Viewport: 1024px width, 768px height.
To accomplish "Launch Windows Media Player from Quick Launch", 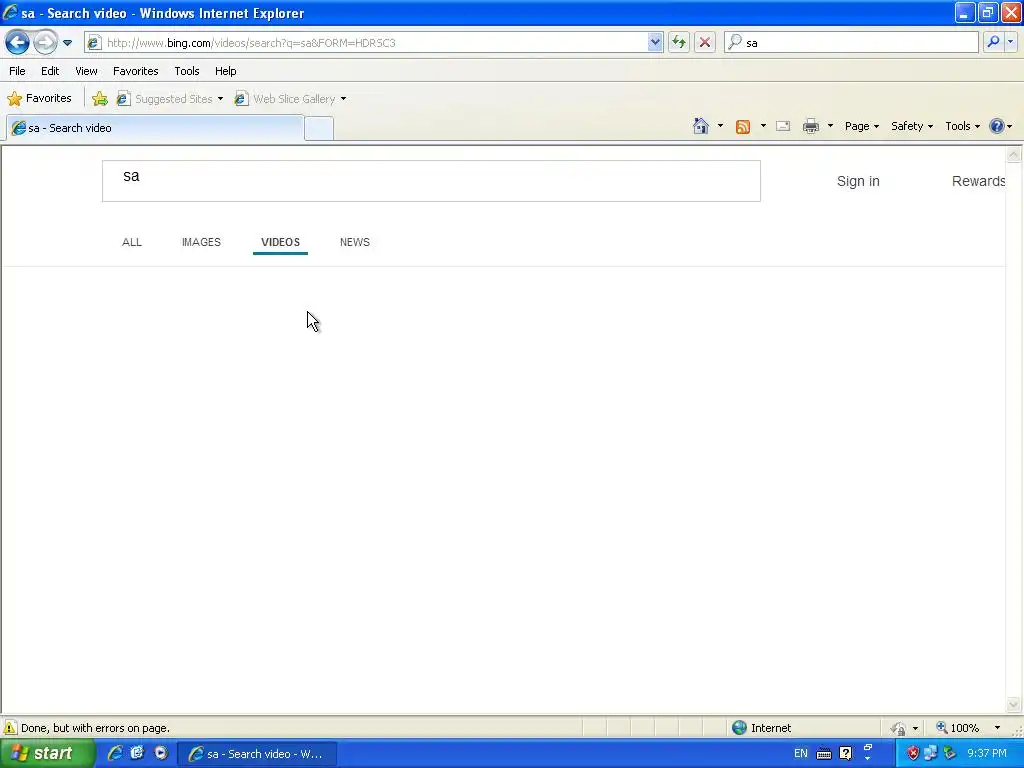I will (161, 753).
